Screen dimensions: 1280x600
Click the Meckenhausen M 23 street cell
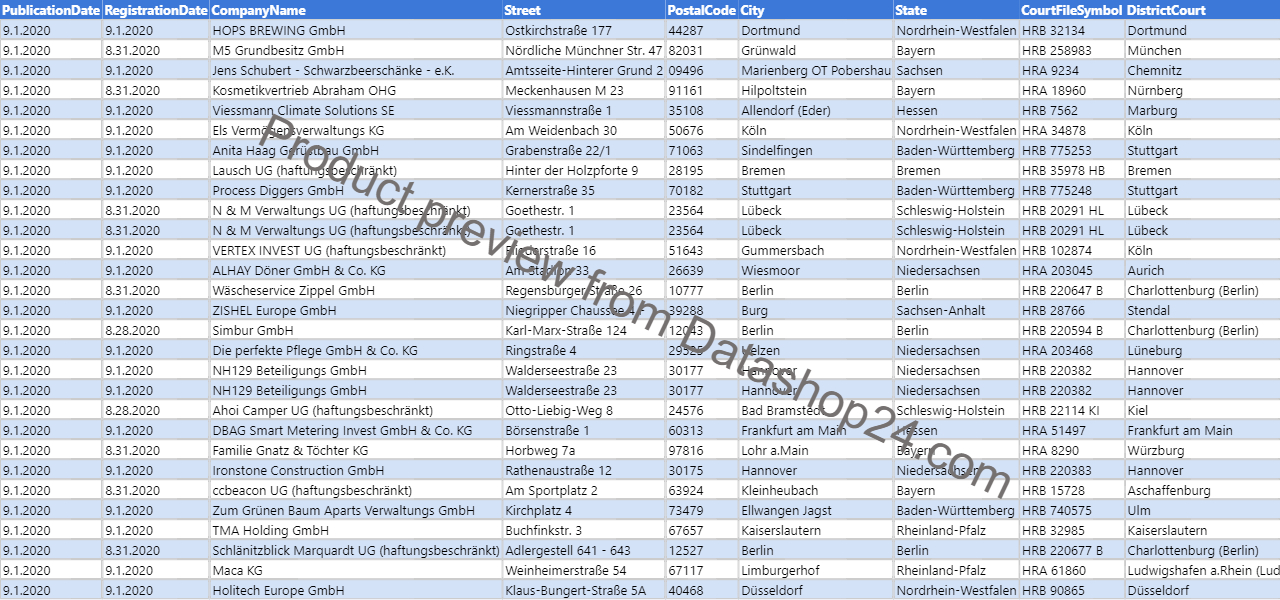coord(583,90)
